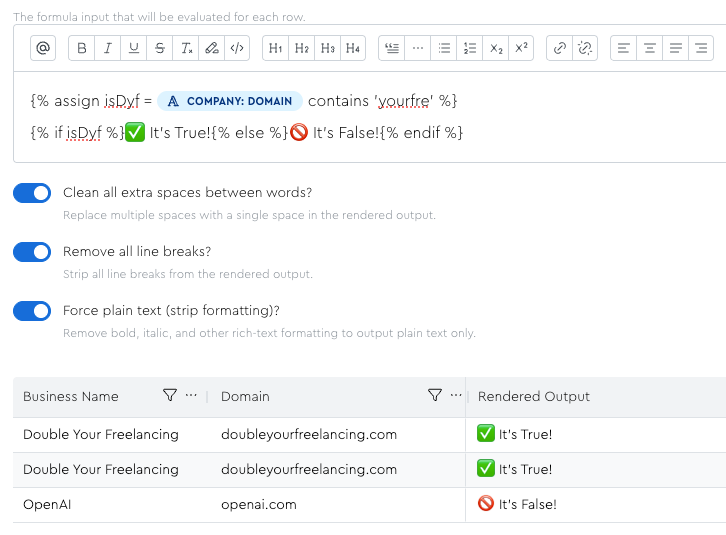726x535 pixels.
Task: Click the @ mention insert button
Action: [42, 48]
